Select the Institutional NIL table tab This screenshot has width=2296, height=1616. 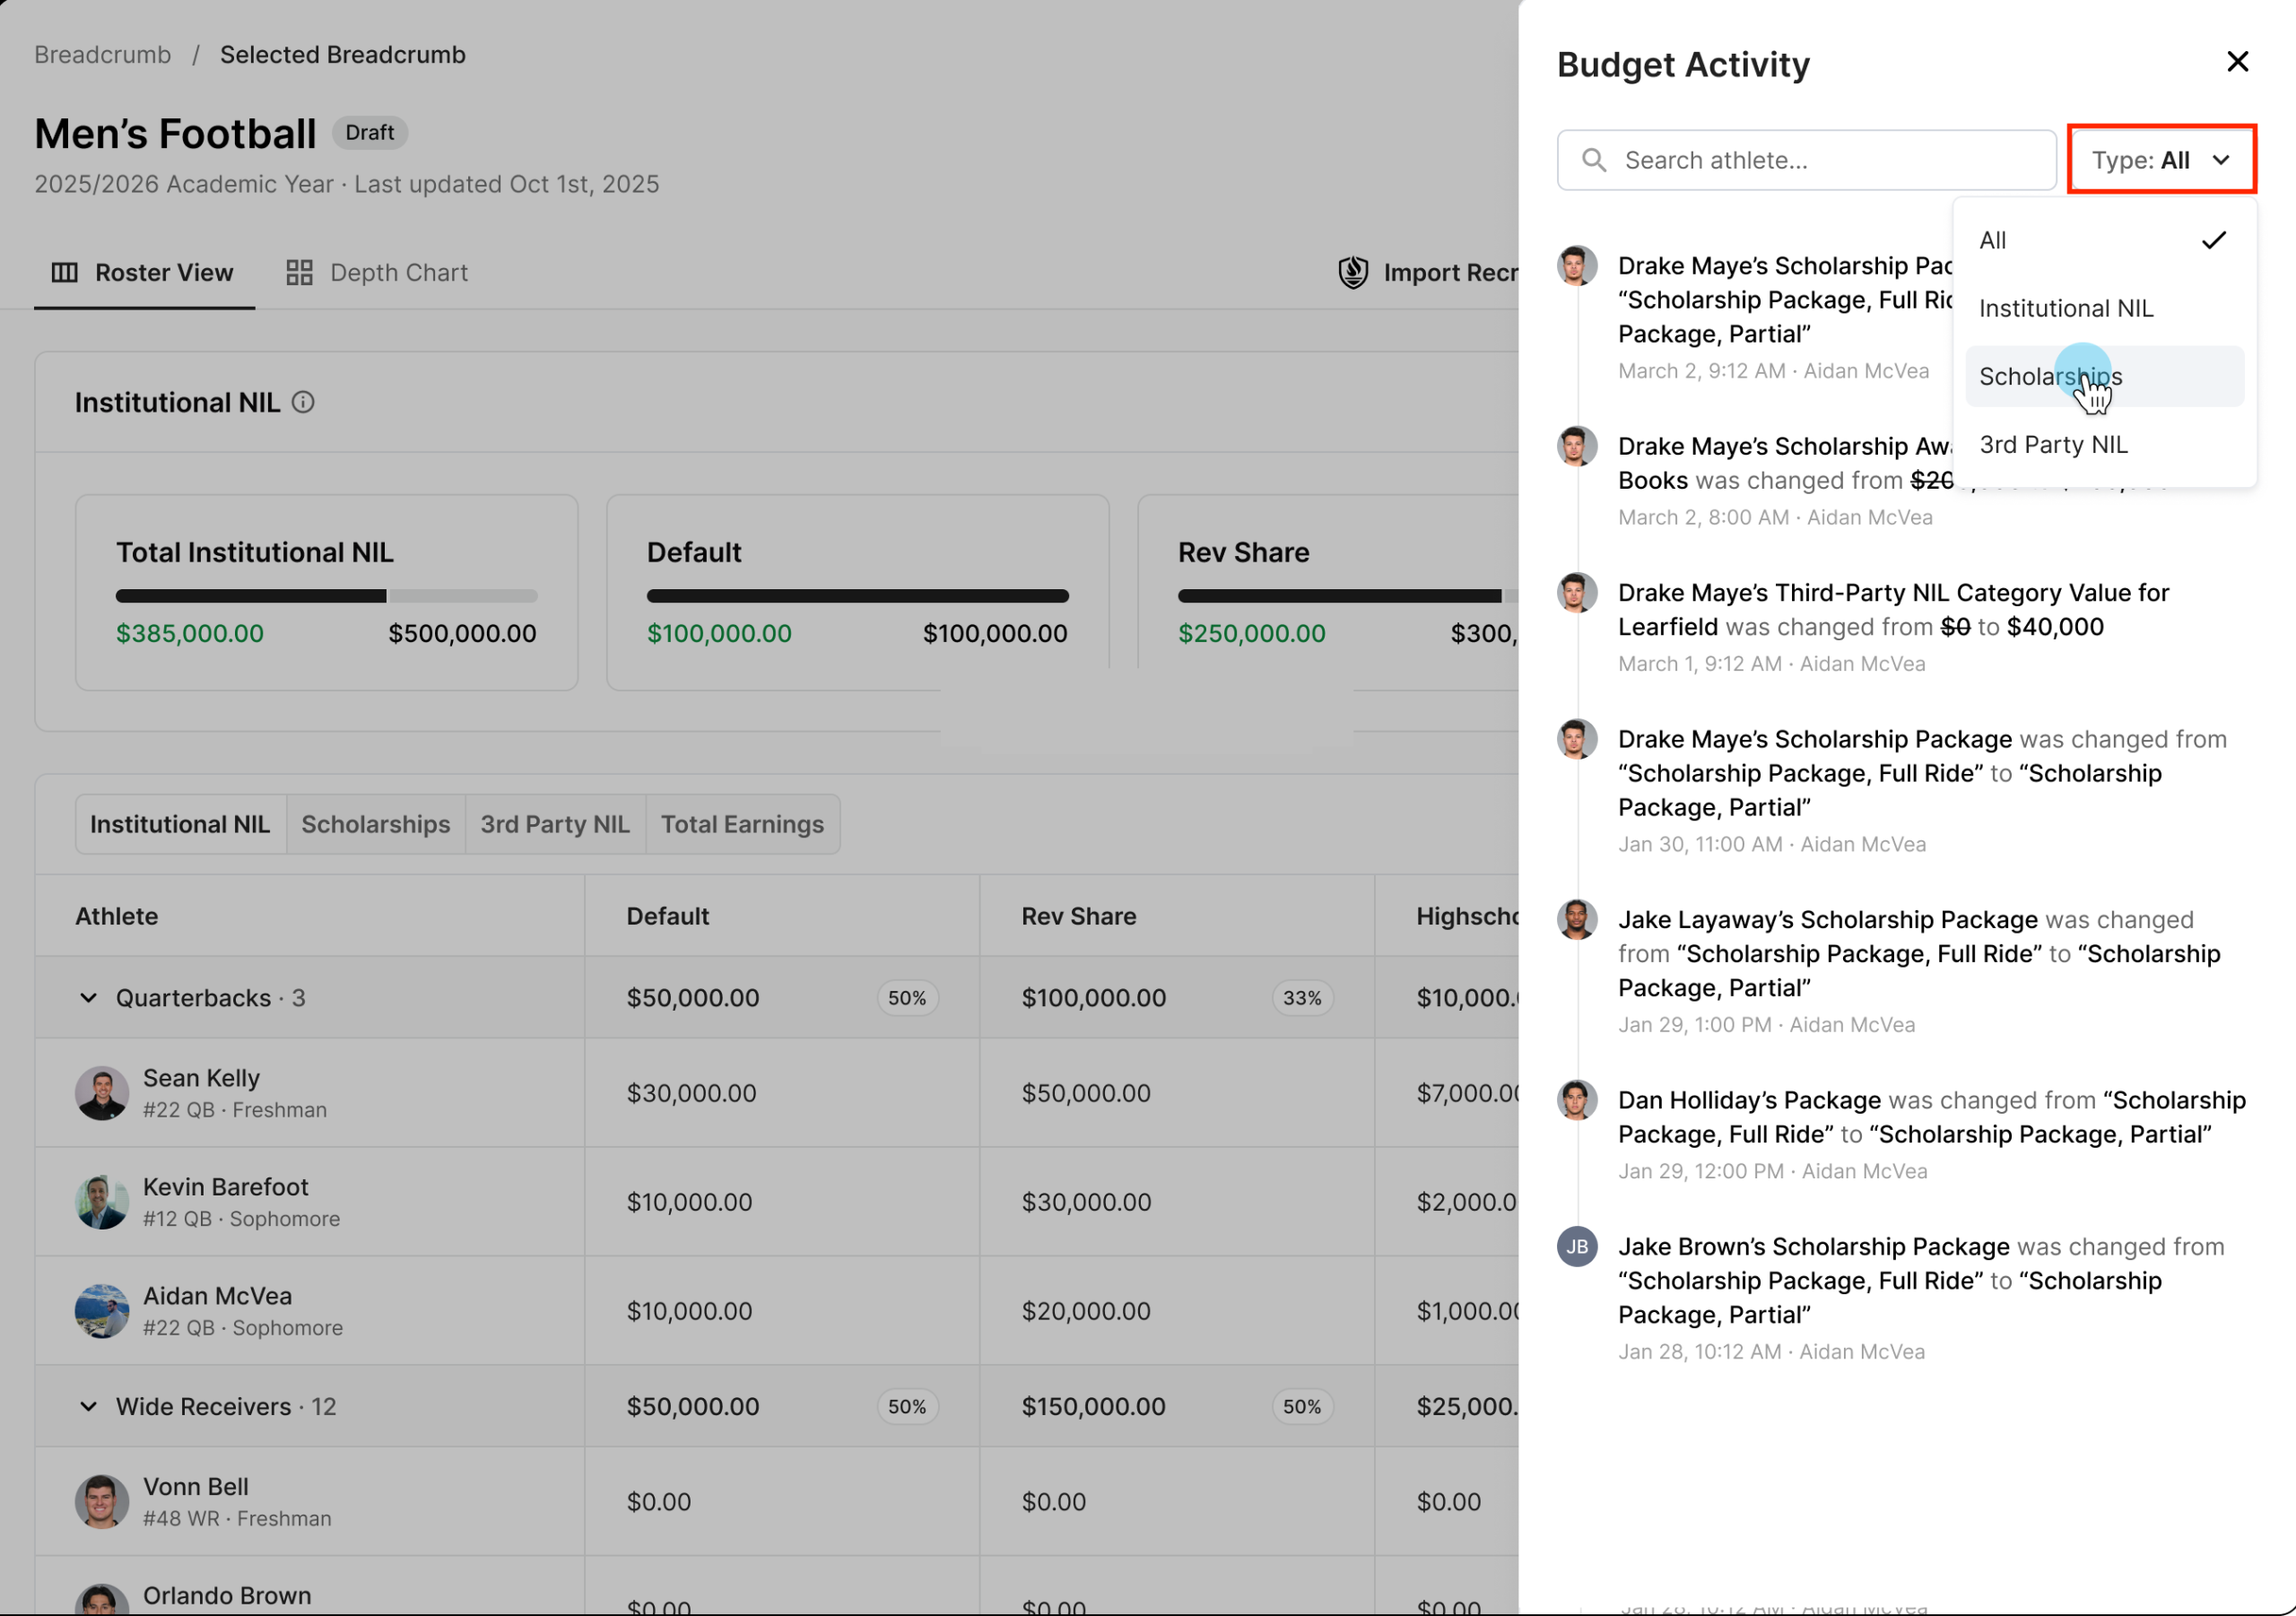point(180,824)
